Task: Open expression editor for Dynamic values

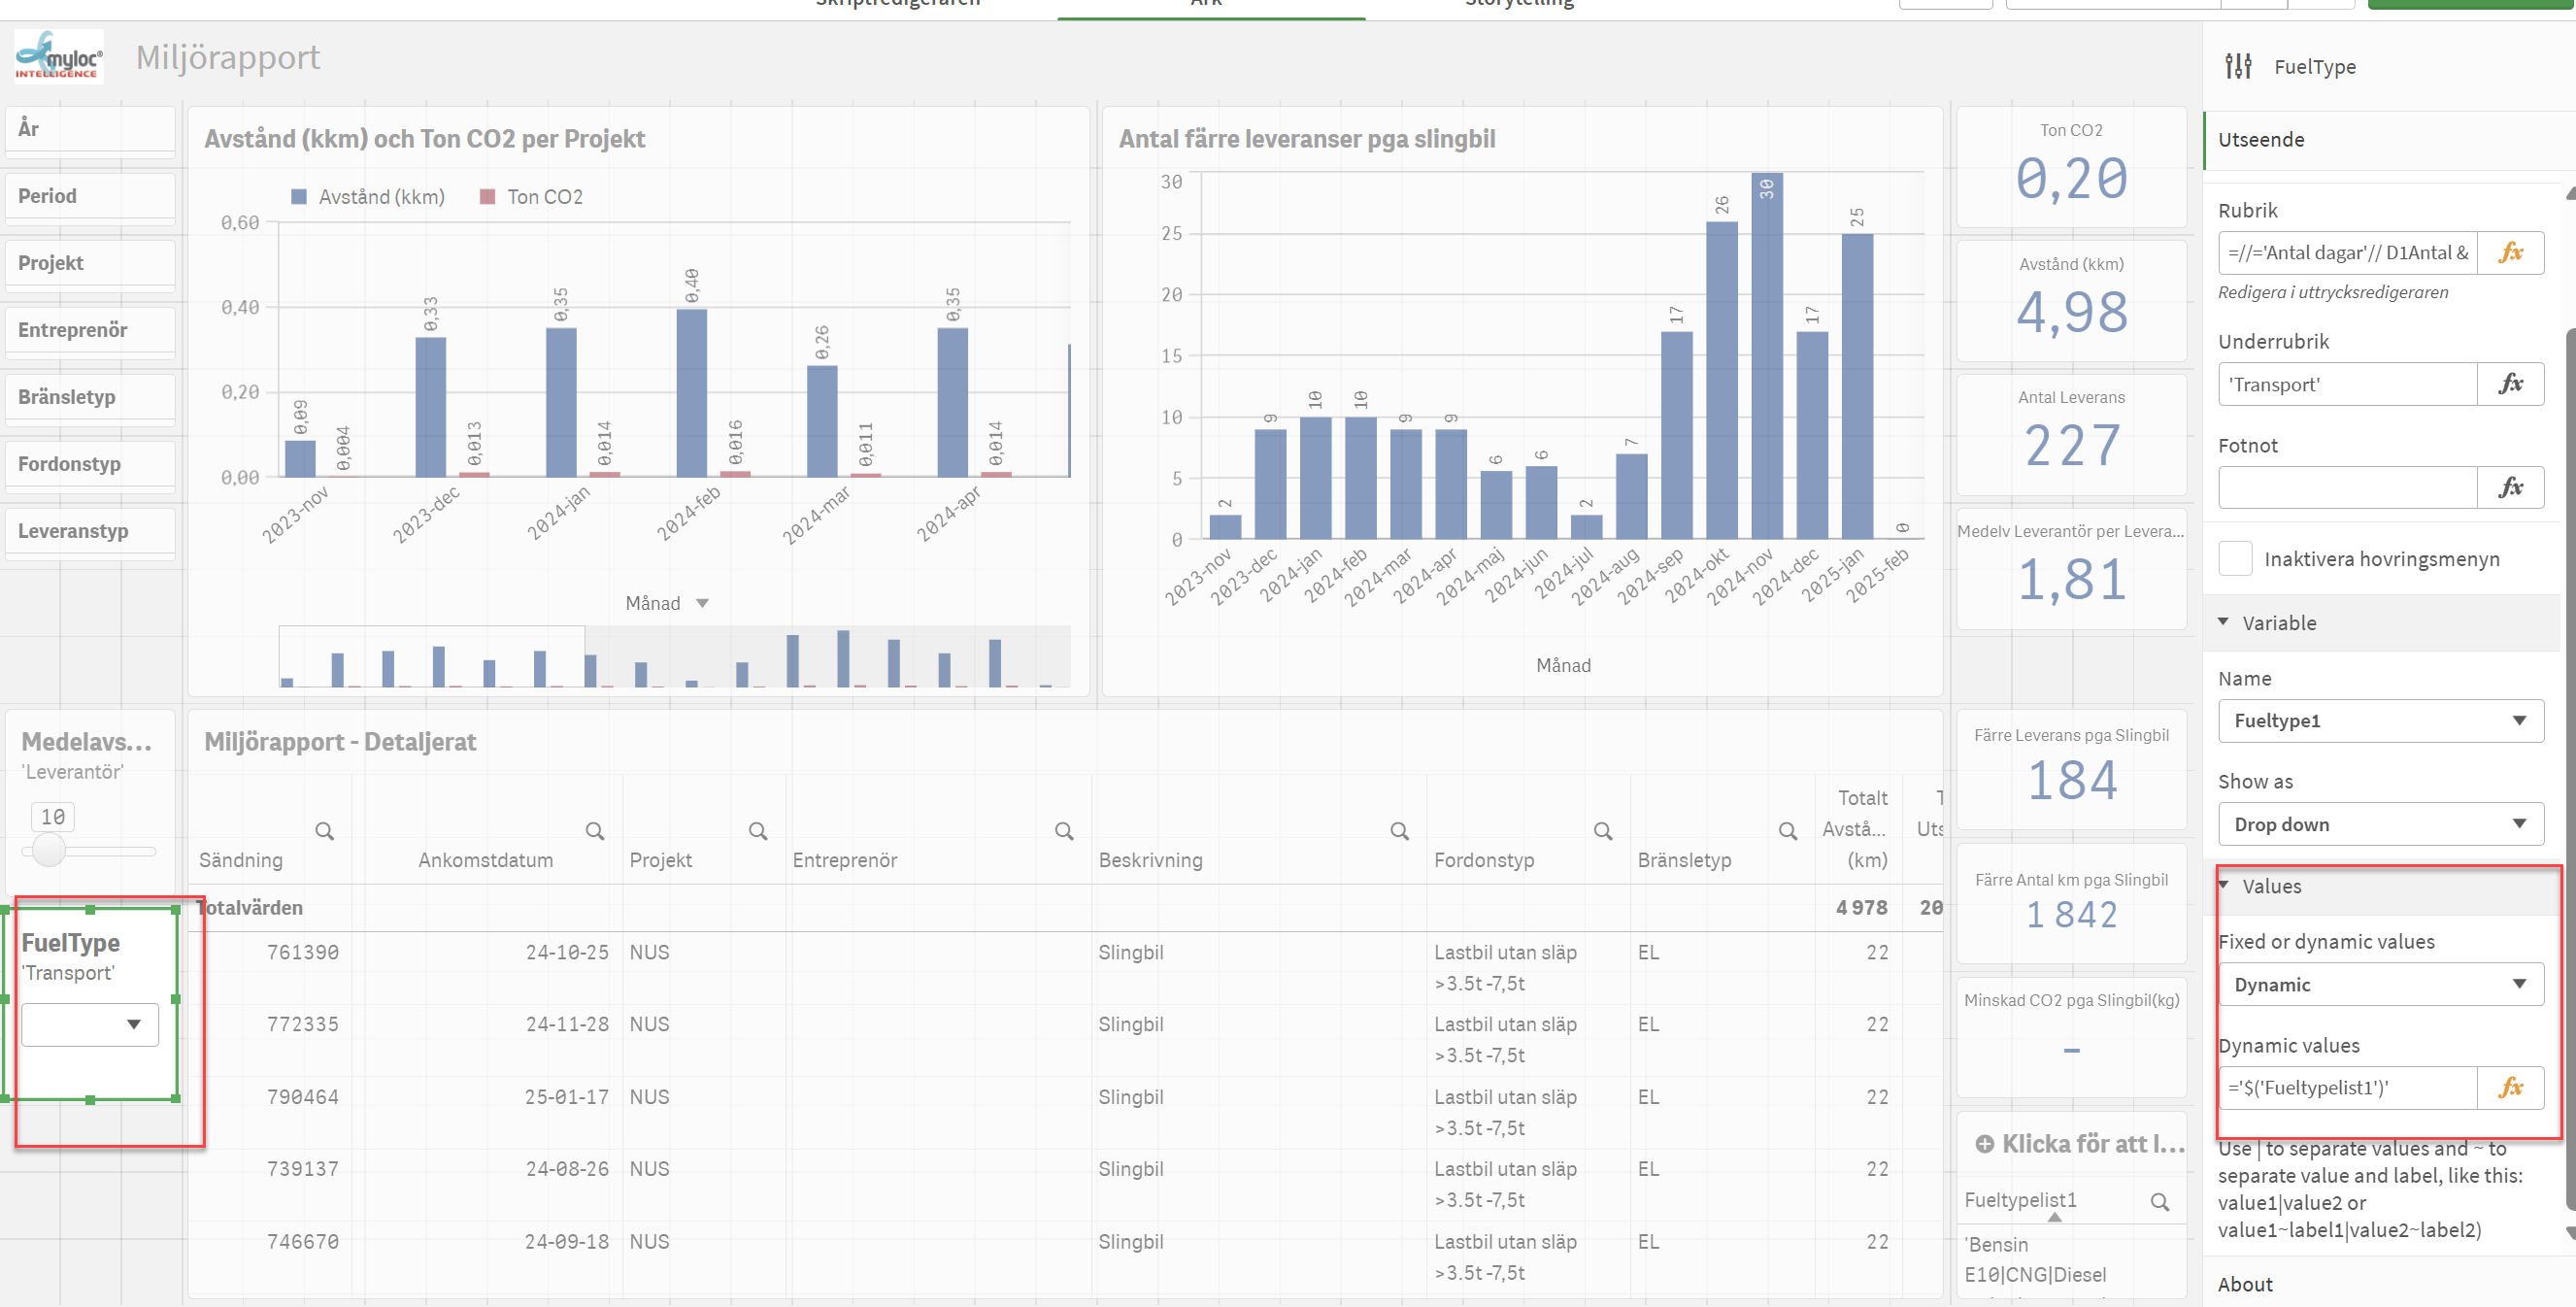Action: point(2510,1088)
